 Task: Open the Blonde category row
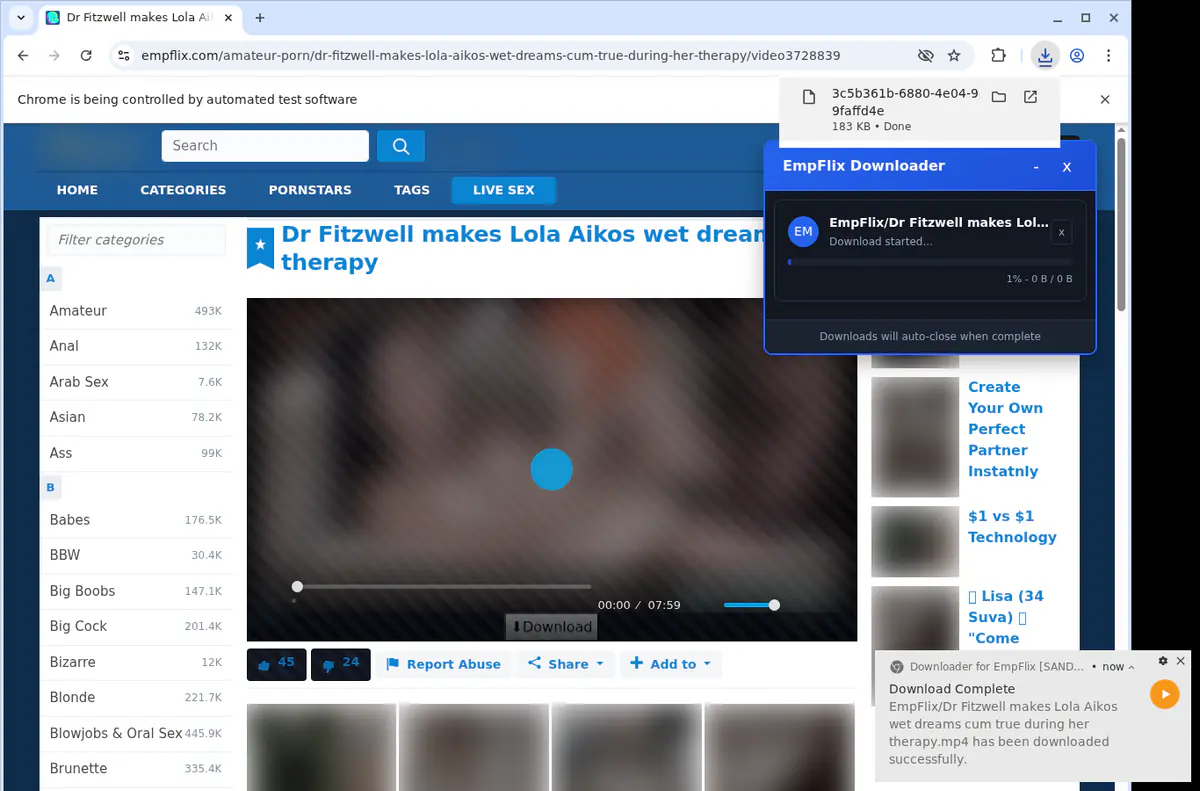(x=136, y=697)
